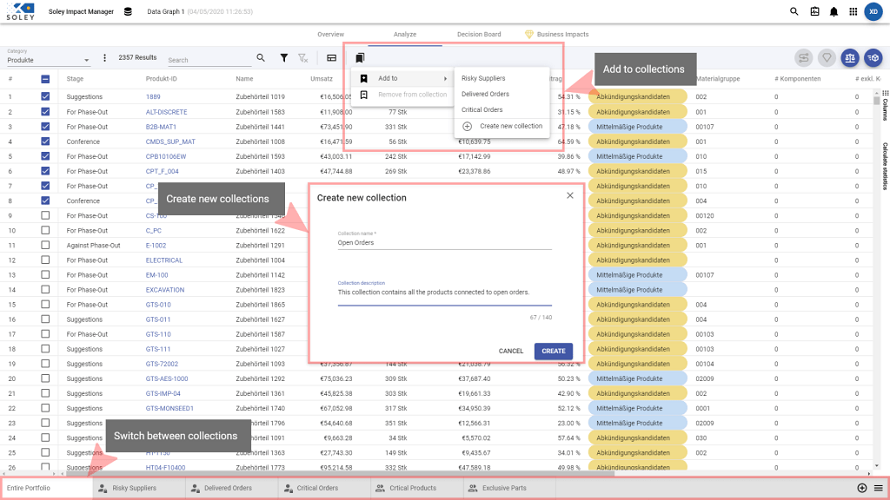890x500 pixels.
Task: Click the search magnifier icon in top bar
Action: 794,12
